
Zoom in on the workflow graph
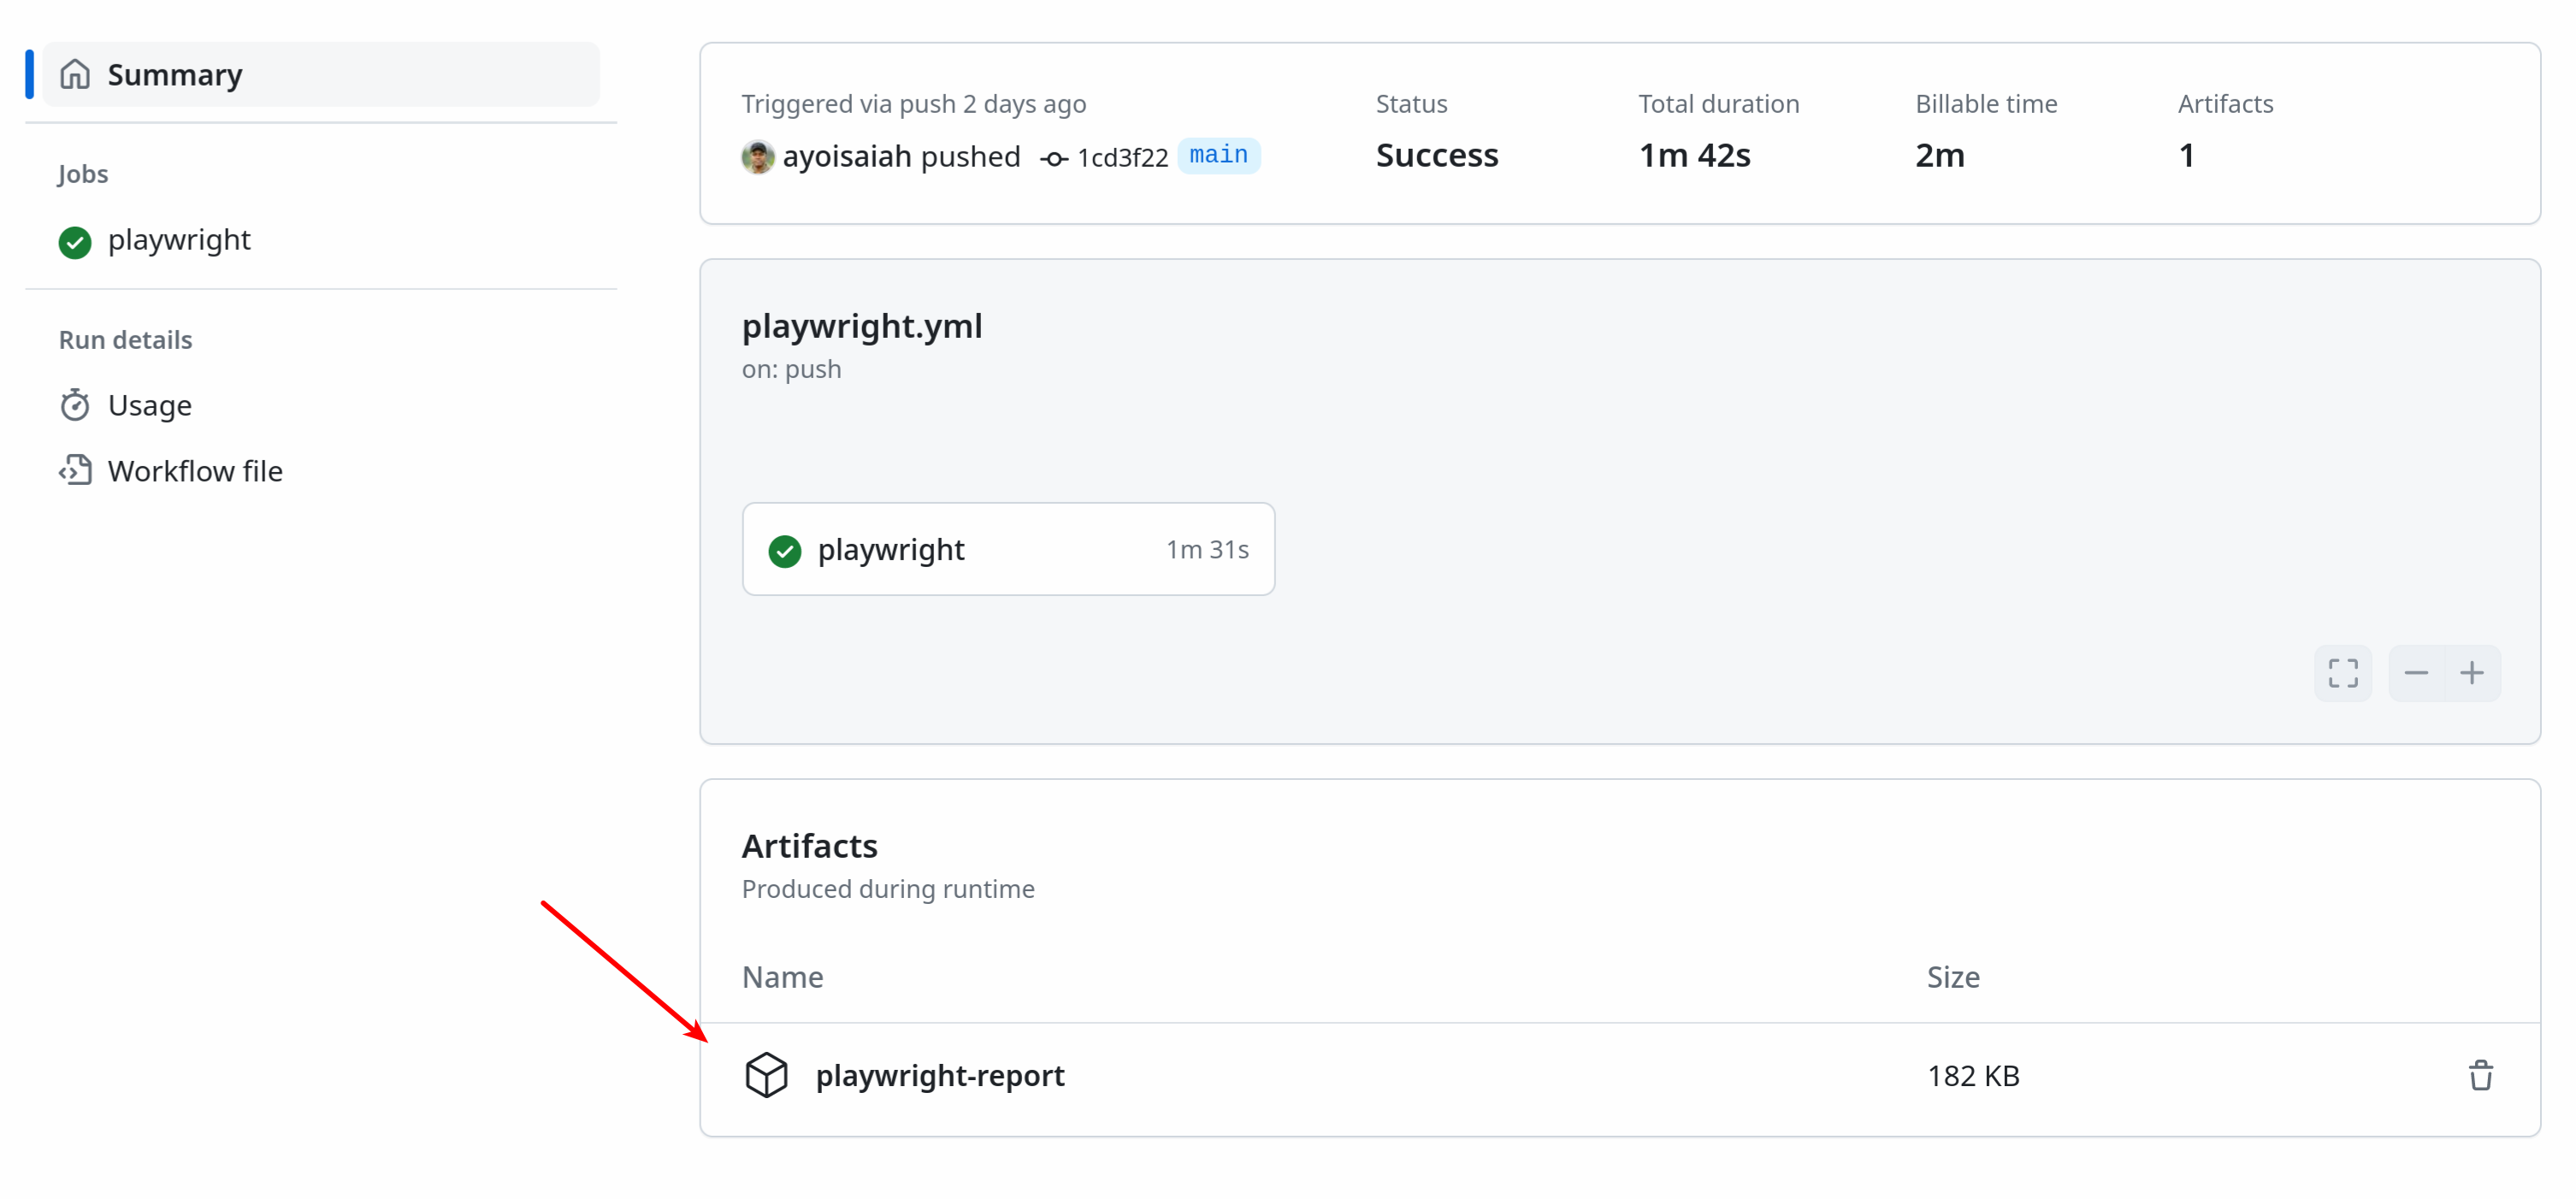pos(2472,673)
